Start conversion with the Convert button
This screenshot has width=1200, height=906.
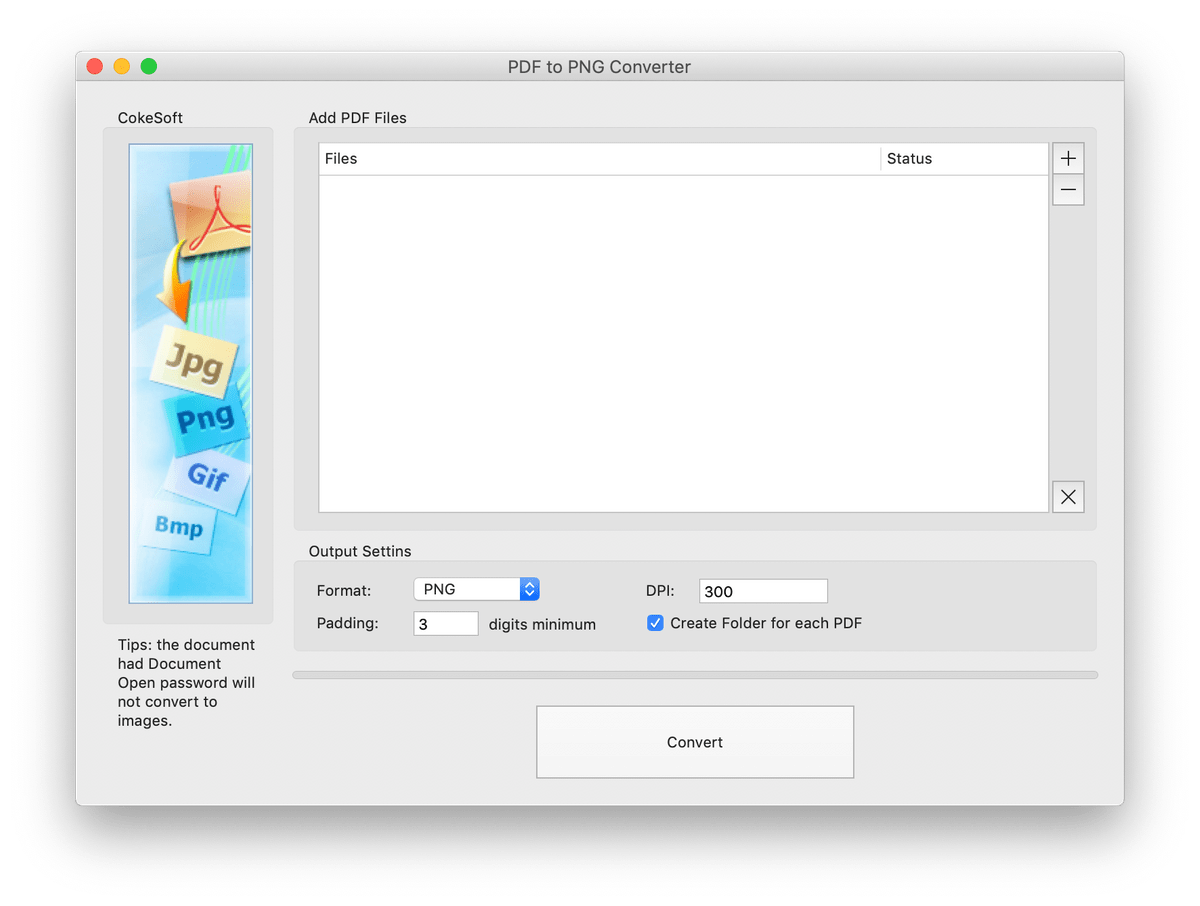click(x=695, y=742)
